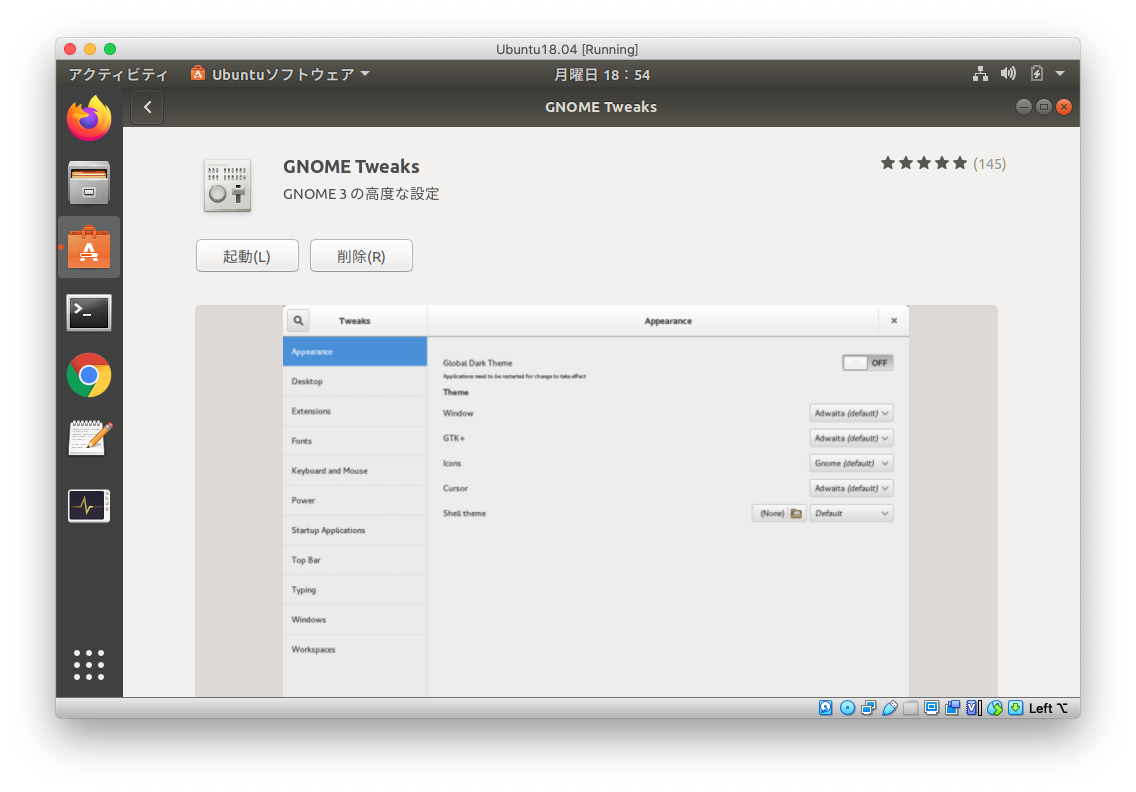Select Workspaces in Tweaks sidebar
The height and width of the screenshot is (792, 1136).
click(355, 649)
